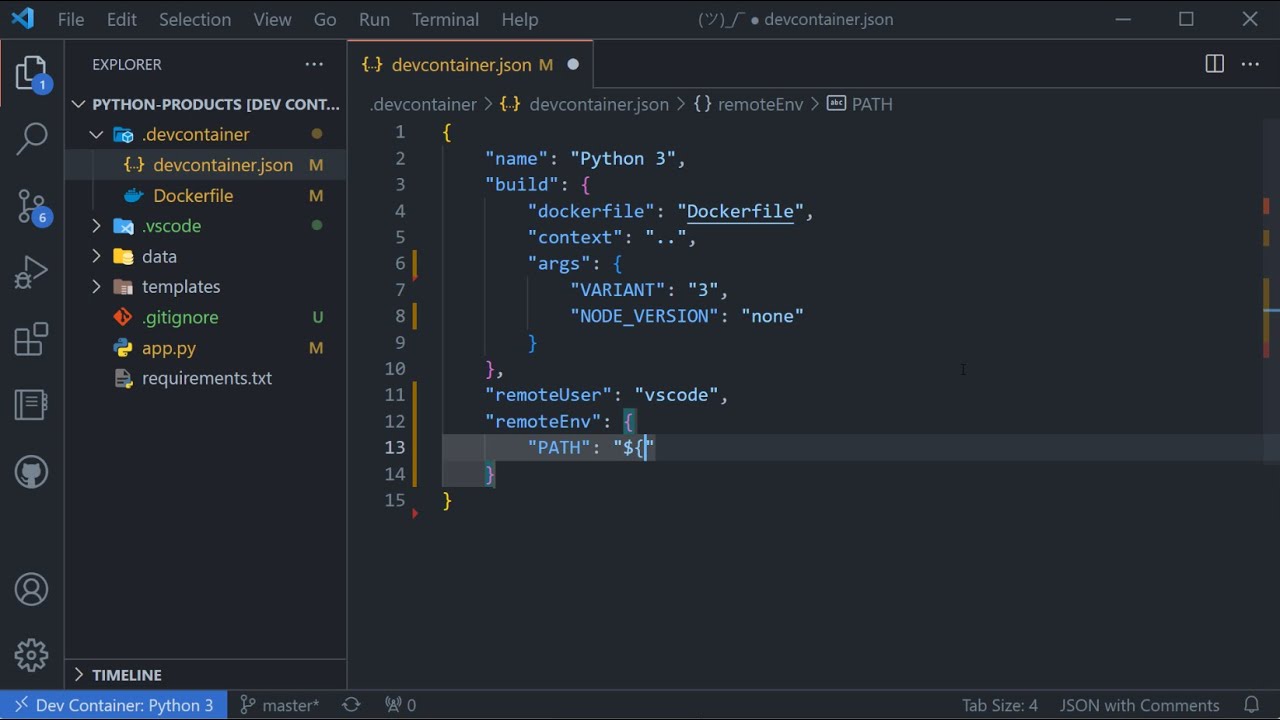
Task: Click line number 6 in the gutter
Action: point(400,263)
